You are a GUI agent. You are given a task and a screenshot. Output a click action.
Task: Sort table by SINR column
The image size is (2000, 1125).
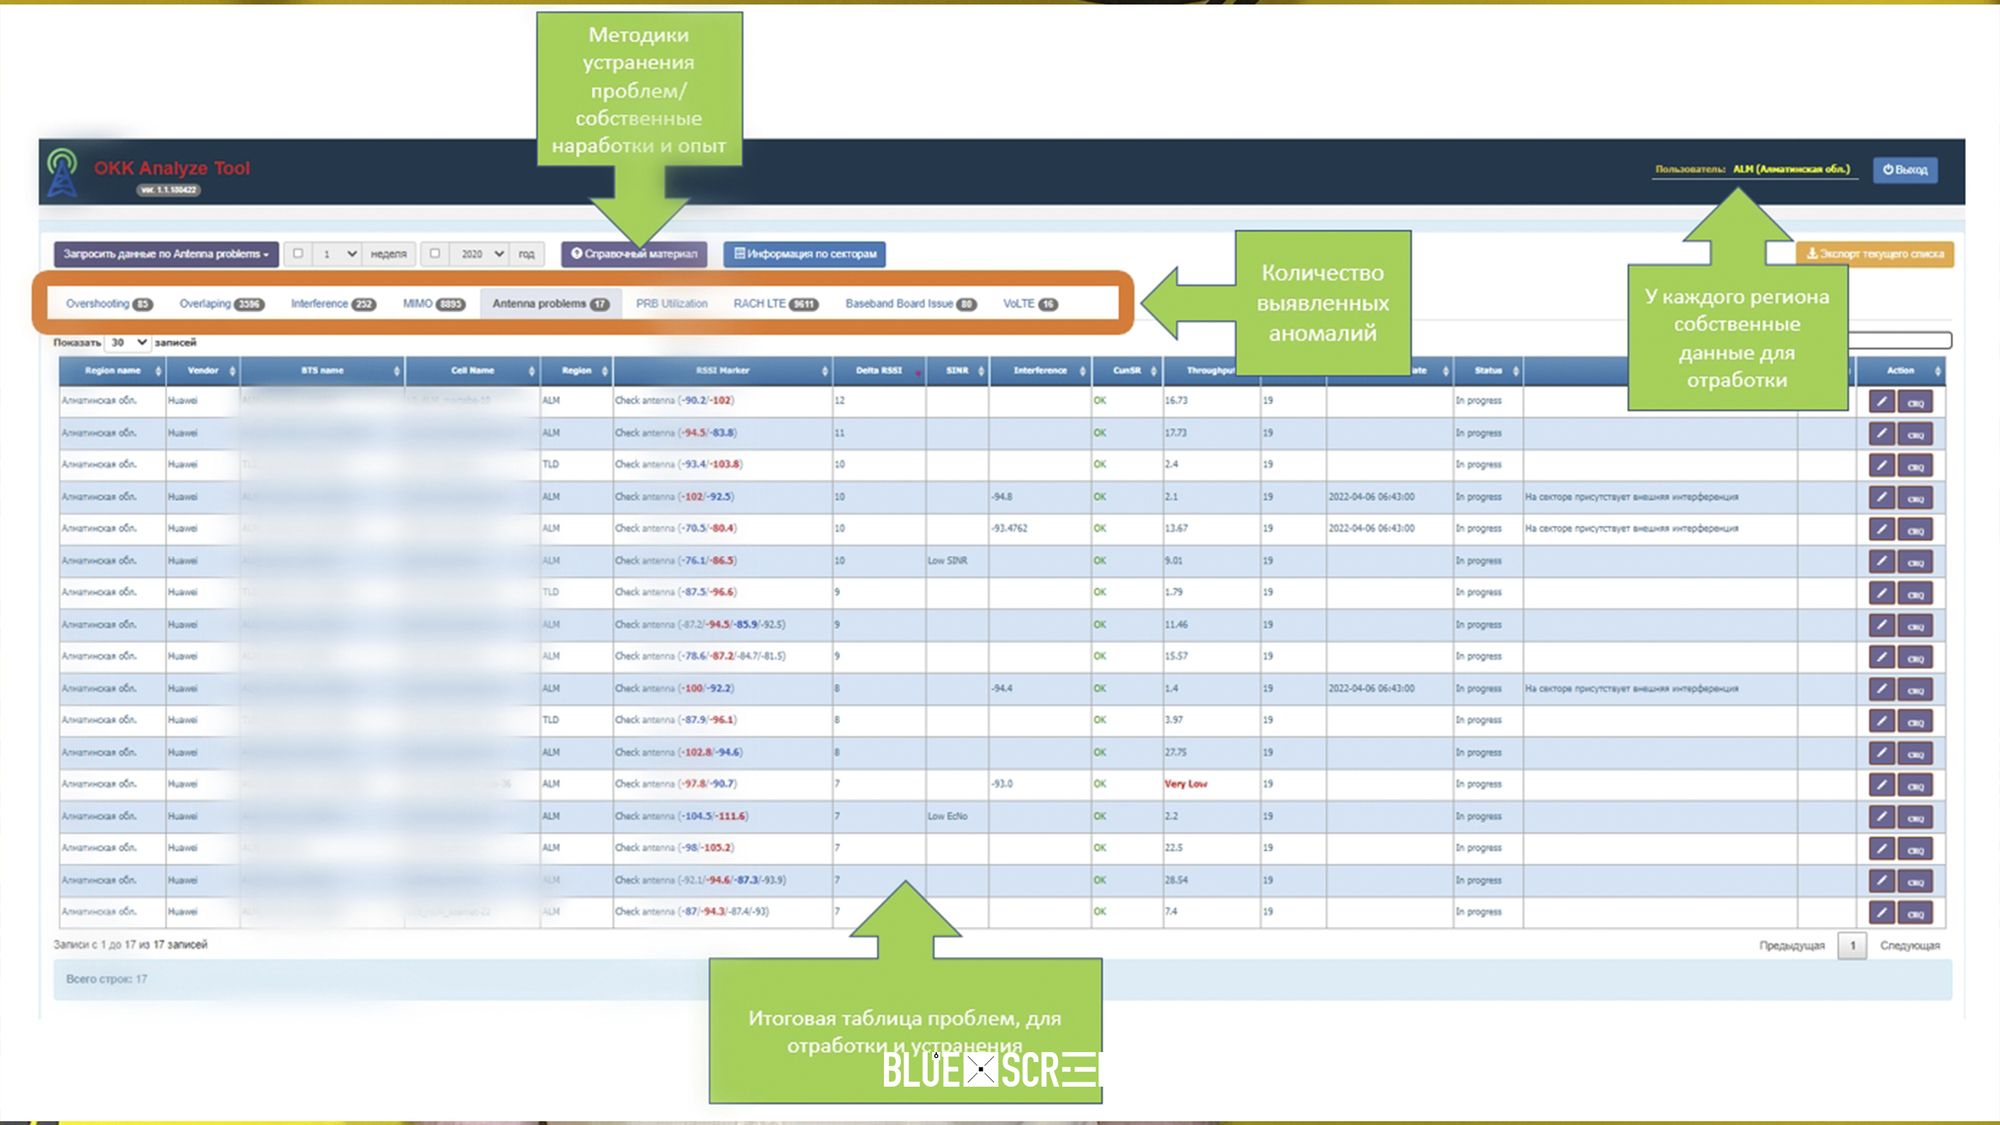[957, 371]
